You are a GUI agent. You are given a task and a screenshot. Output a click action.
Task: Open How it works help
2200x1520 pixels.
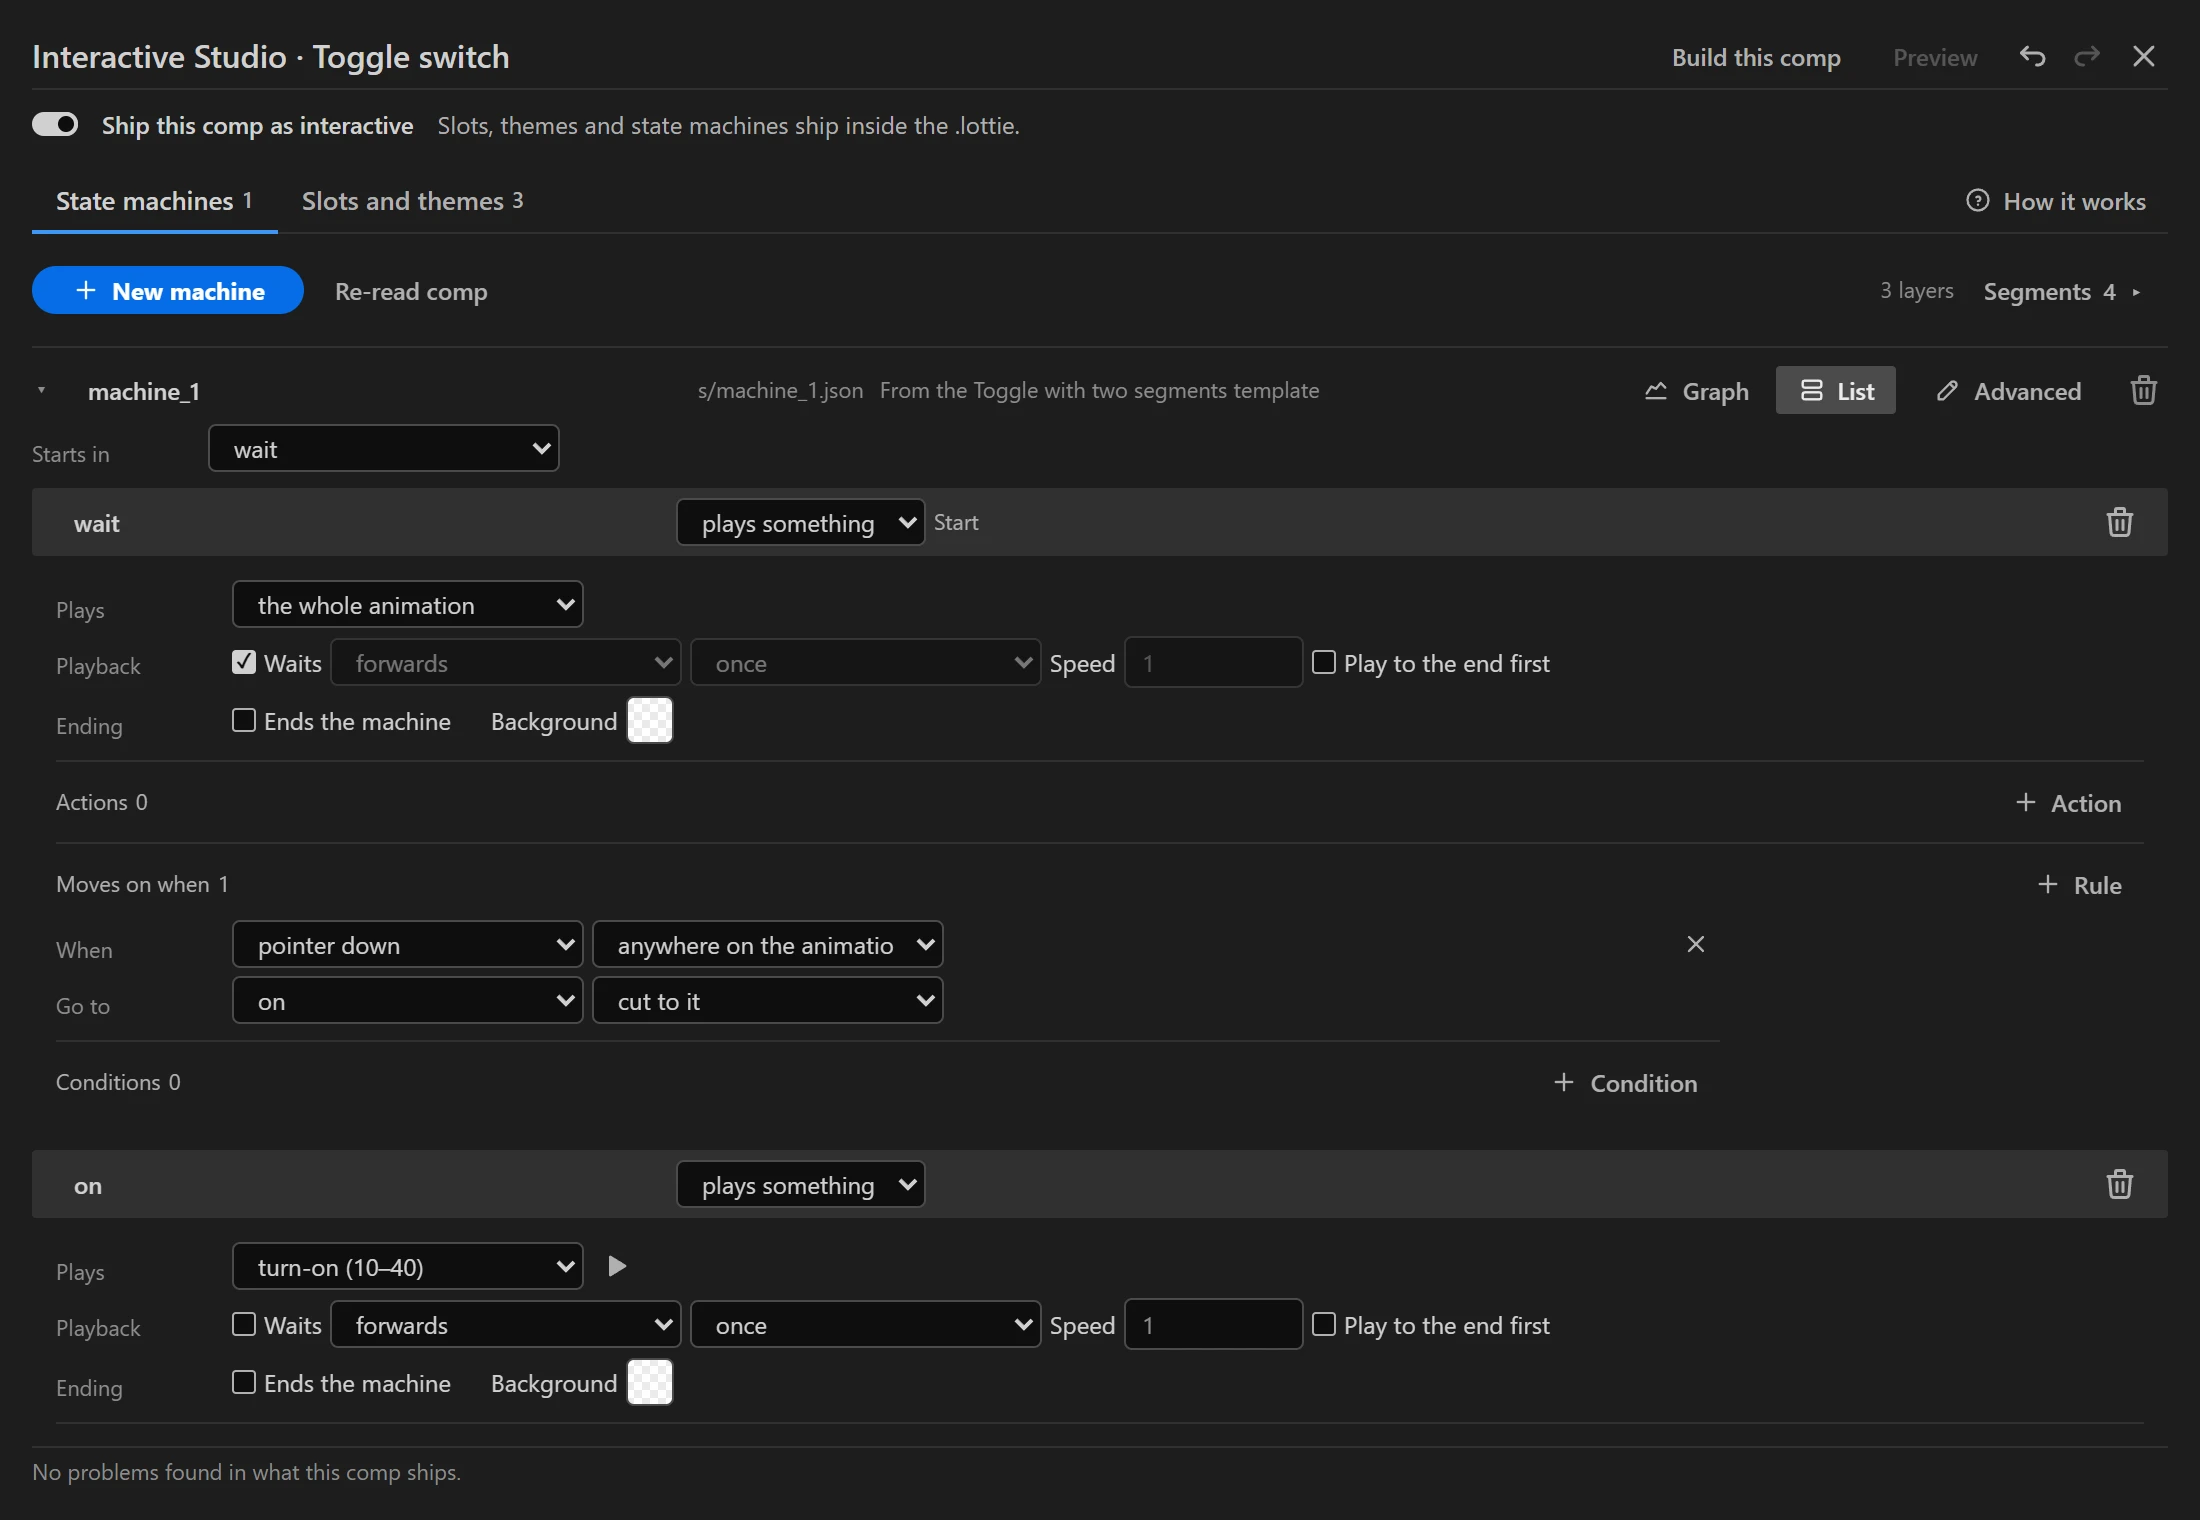tap(2055, 201)
